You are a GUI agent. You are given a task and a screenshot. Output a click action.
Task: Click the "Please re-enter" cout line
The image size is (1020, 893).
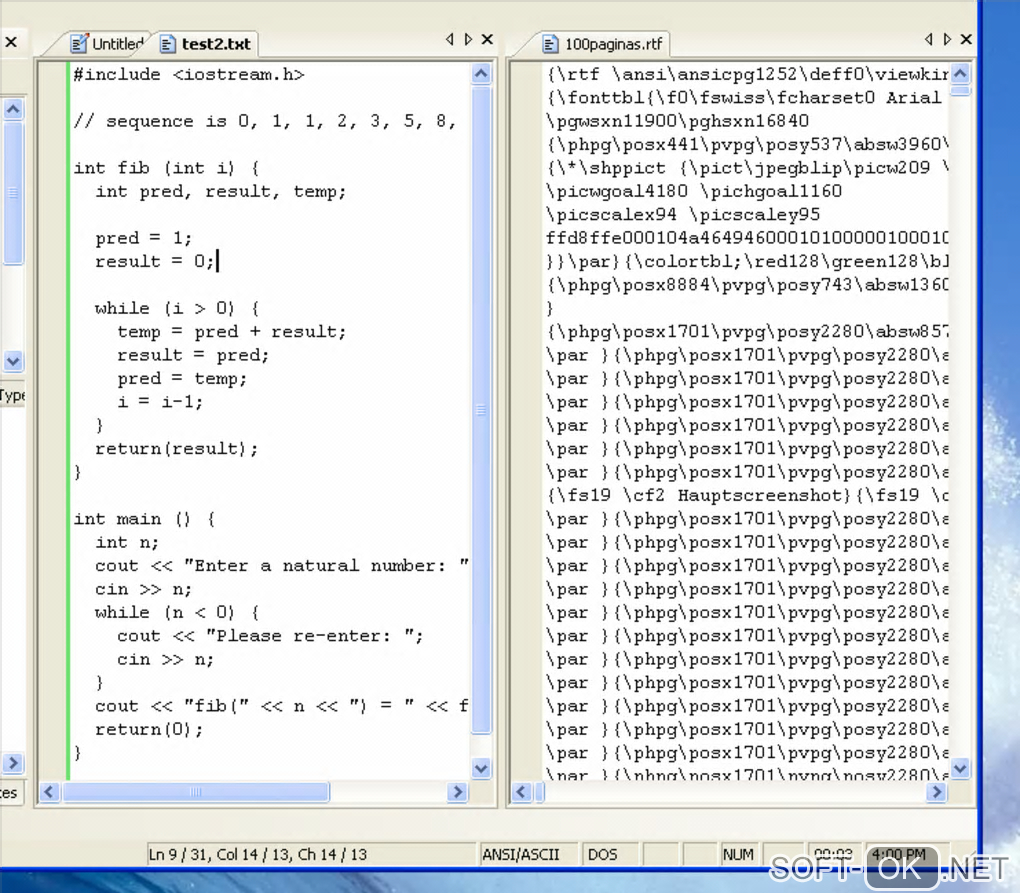click(270, 636)
